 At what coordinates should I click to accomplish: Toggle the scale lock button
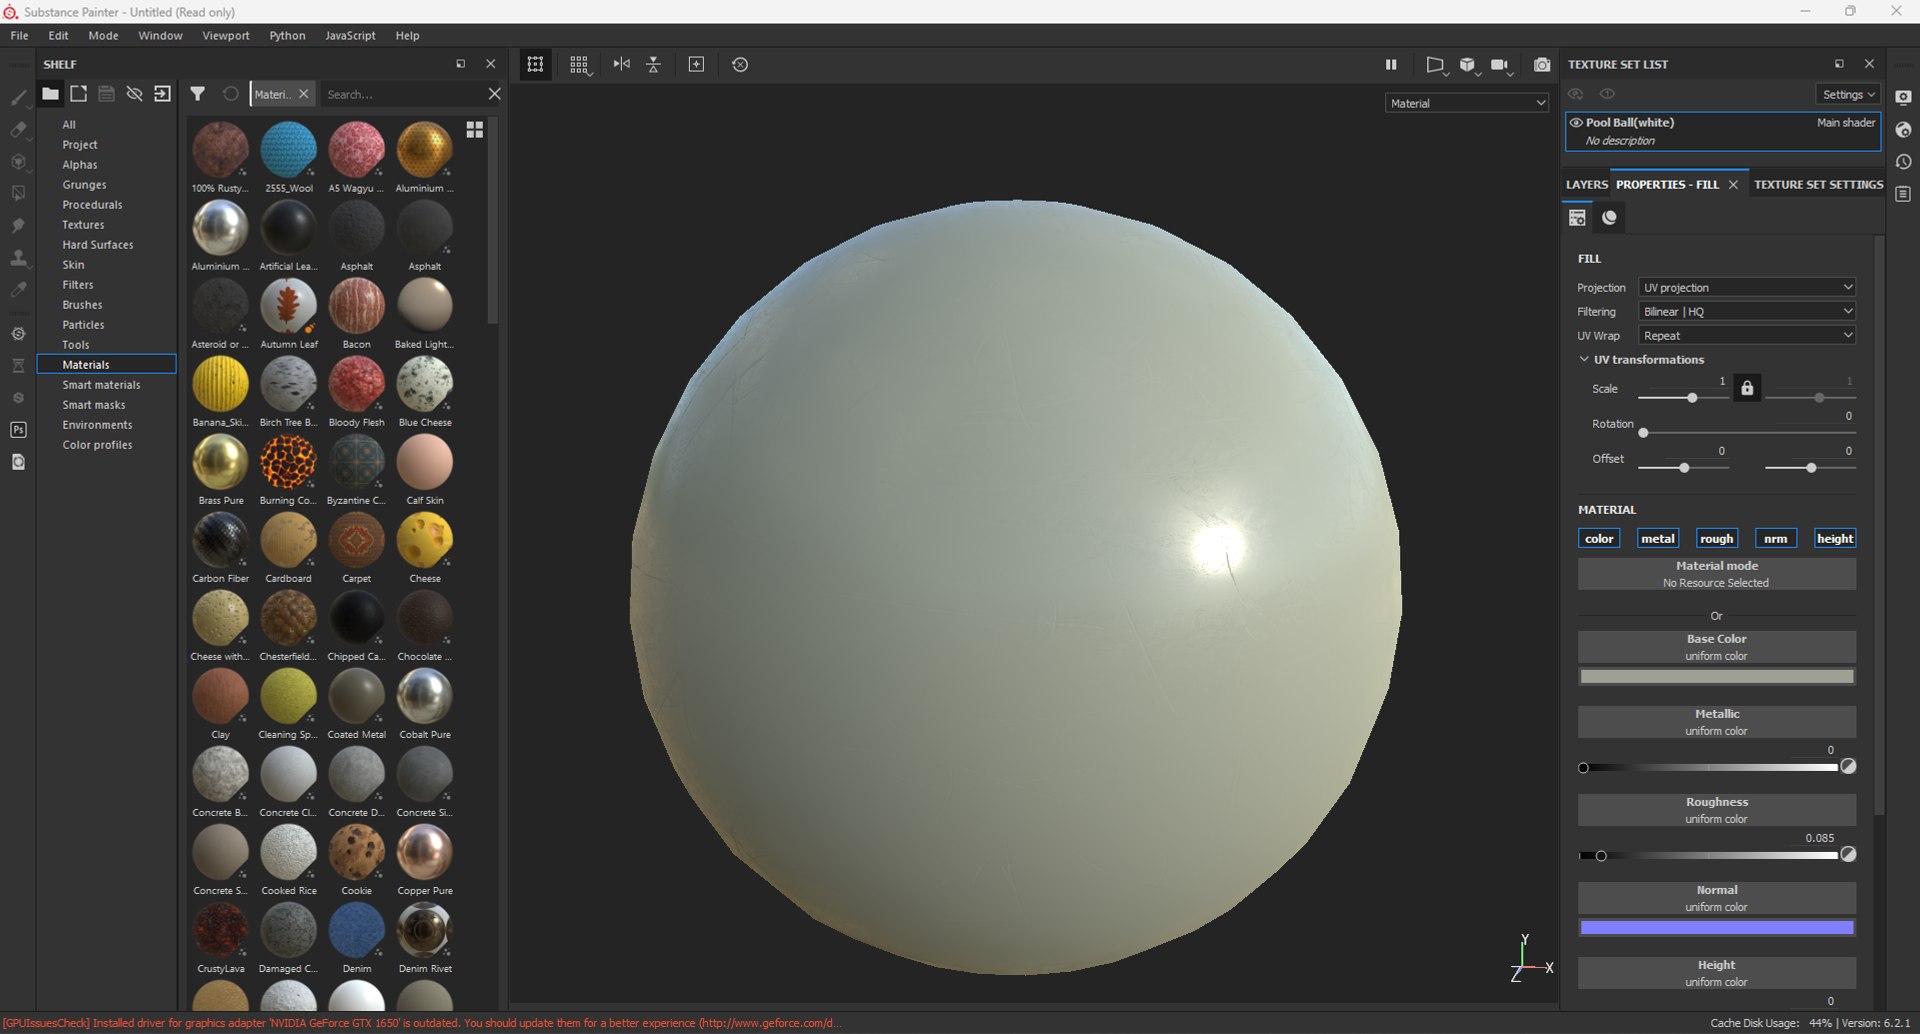tap(1747, 388)
